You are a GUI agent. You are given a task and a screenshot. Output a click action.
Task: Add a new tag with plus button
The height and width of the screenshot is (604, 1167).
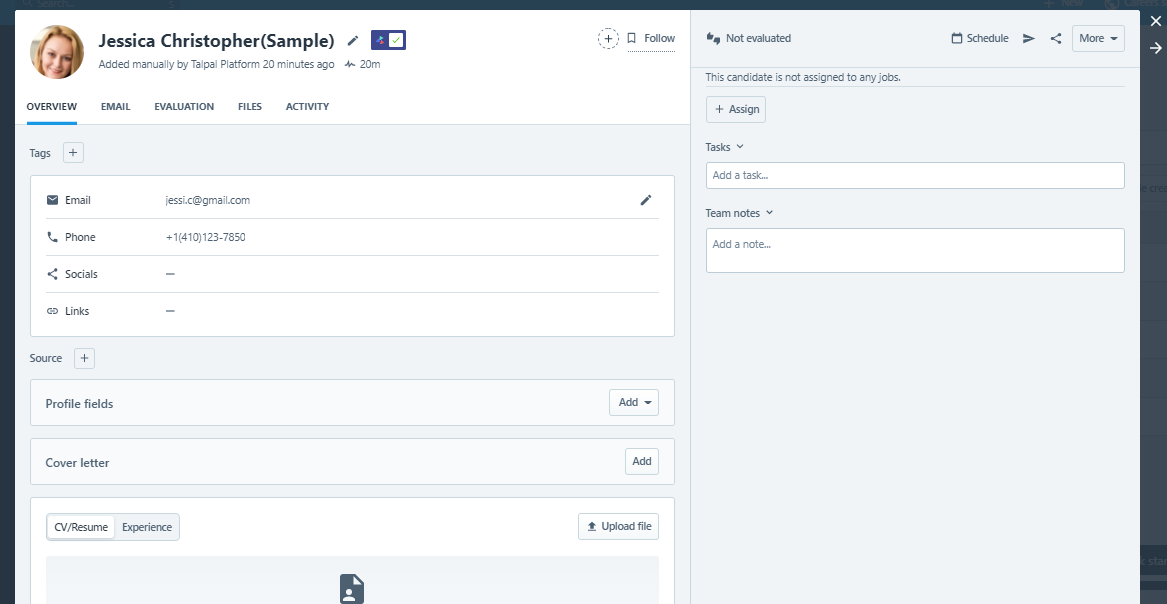73,153
